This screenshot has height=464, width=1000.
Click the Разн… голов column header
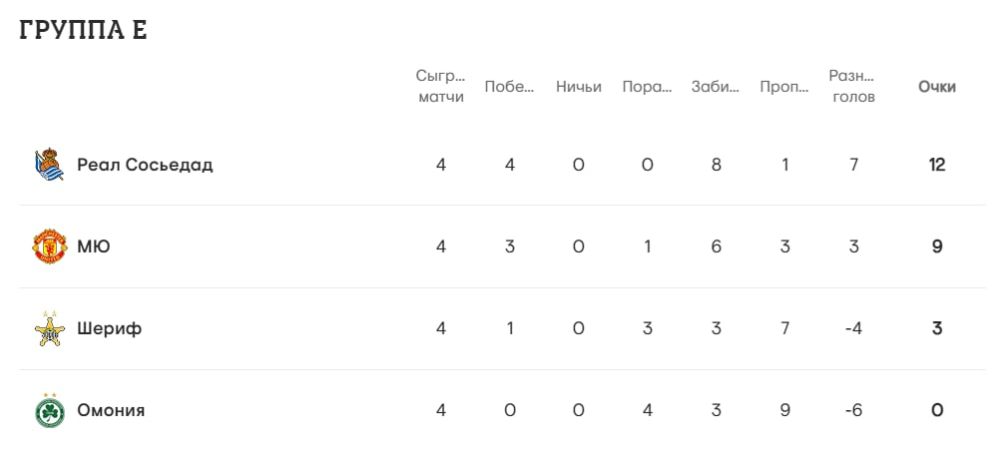tap(853, 87)
